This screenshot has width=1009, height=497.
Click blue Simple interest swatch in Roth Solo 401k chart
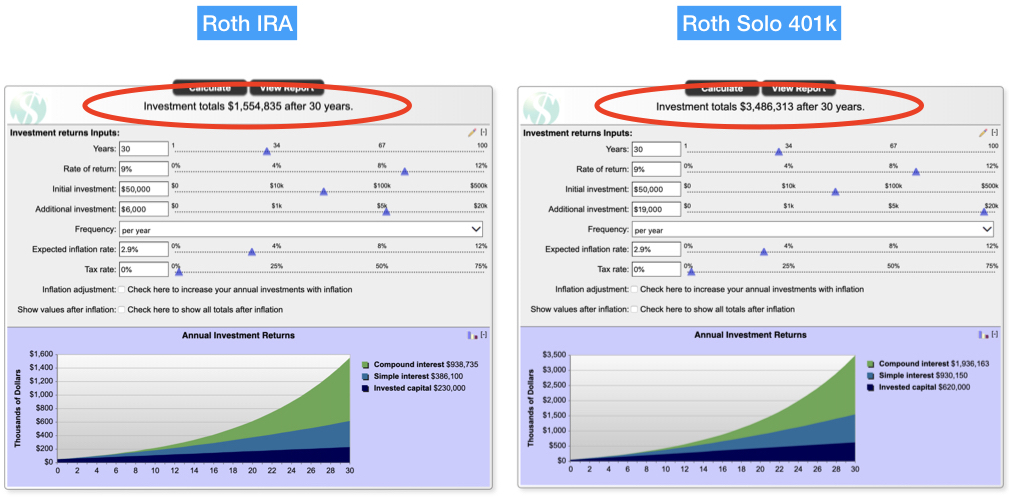pyautogui.click(x=871, y=375)
